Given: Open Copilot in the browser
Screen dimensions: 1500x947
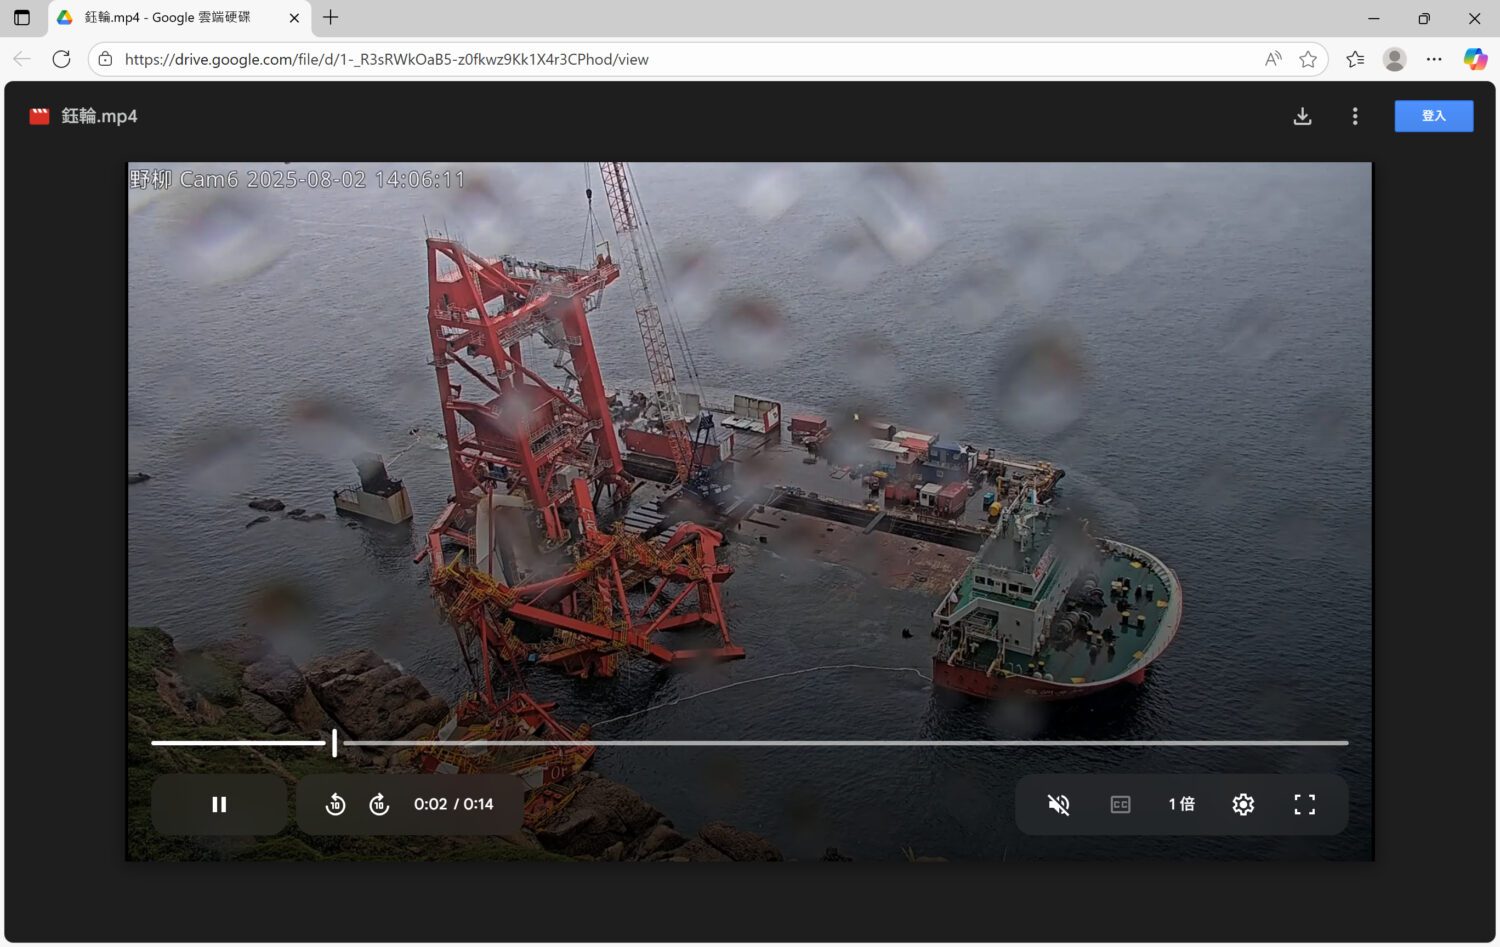Looking at the screenshot, I should [x=1475, y=59].
